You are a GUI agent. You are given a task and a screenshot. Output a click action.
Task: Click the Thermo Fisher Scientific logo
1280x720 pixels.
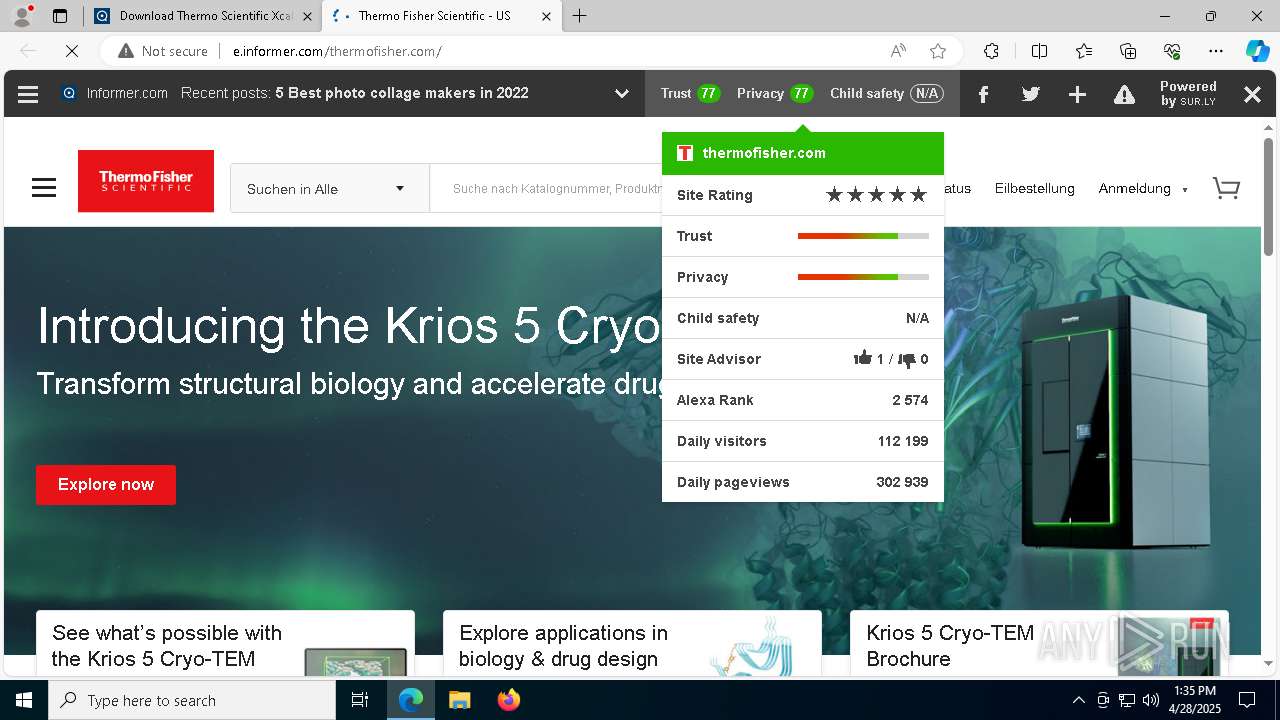click(146, 181)
